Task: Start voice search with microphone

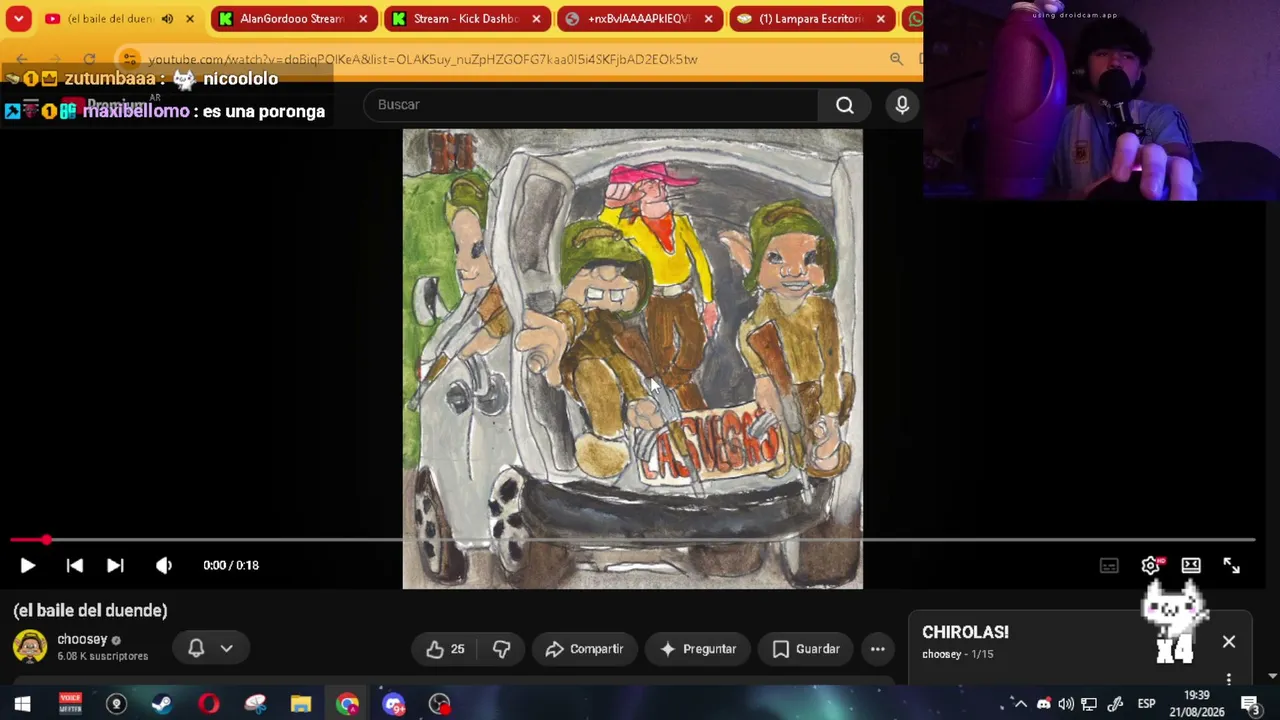Action: point(902,105)
